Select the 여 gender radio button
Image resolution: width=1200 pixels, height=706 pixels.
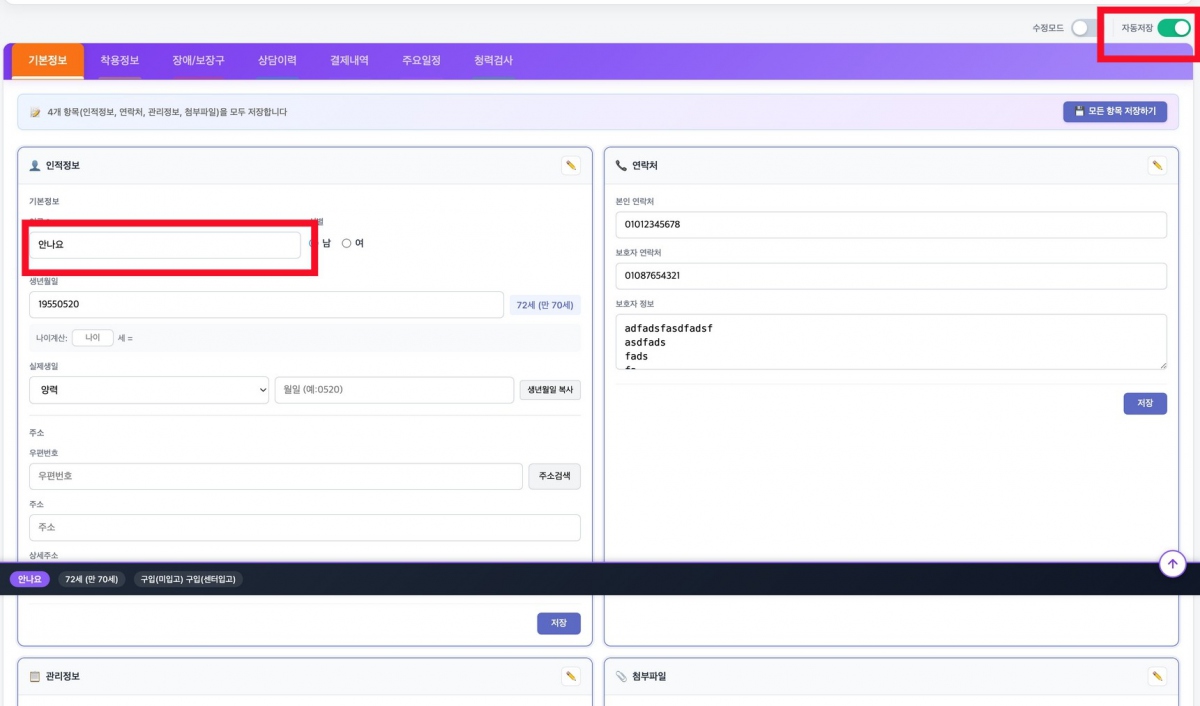347,243
